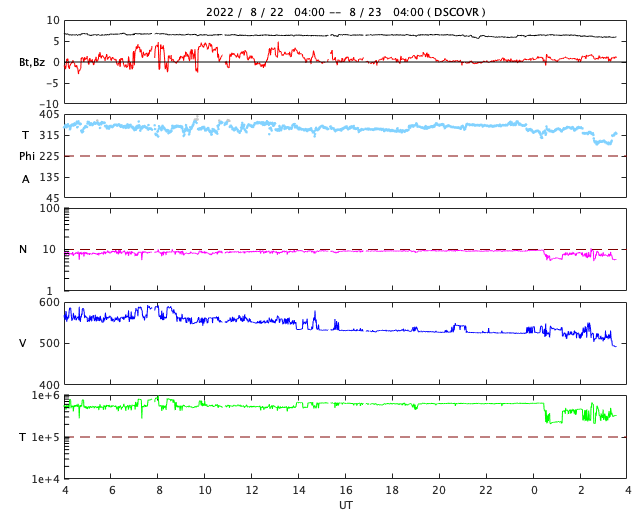
Task: Click the "1e+4" temperature tick label
Action: [46, 479]
